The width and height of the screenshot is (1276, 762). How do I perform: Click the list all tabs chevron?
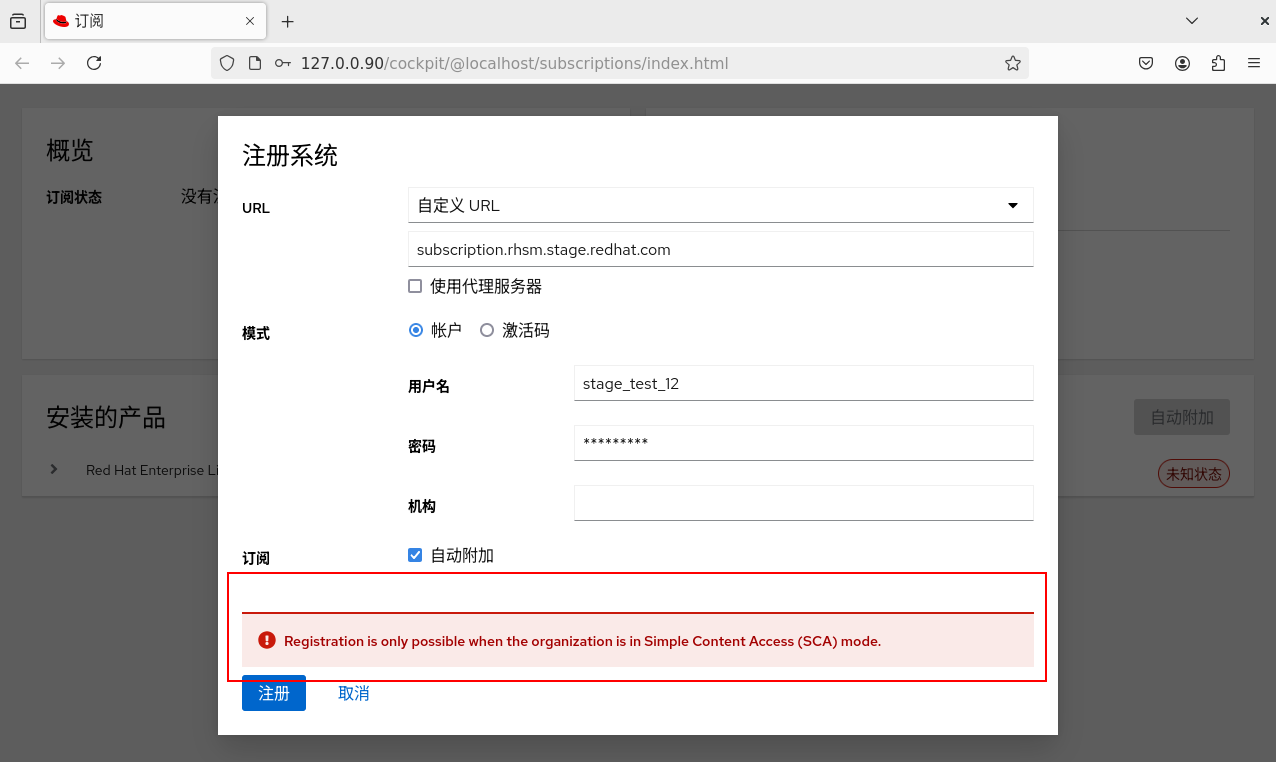[x=1192, y=21]
